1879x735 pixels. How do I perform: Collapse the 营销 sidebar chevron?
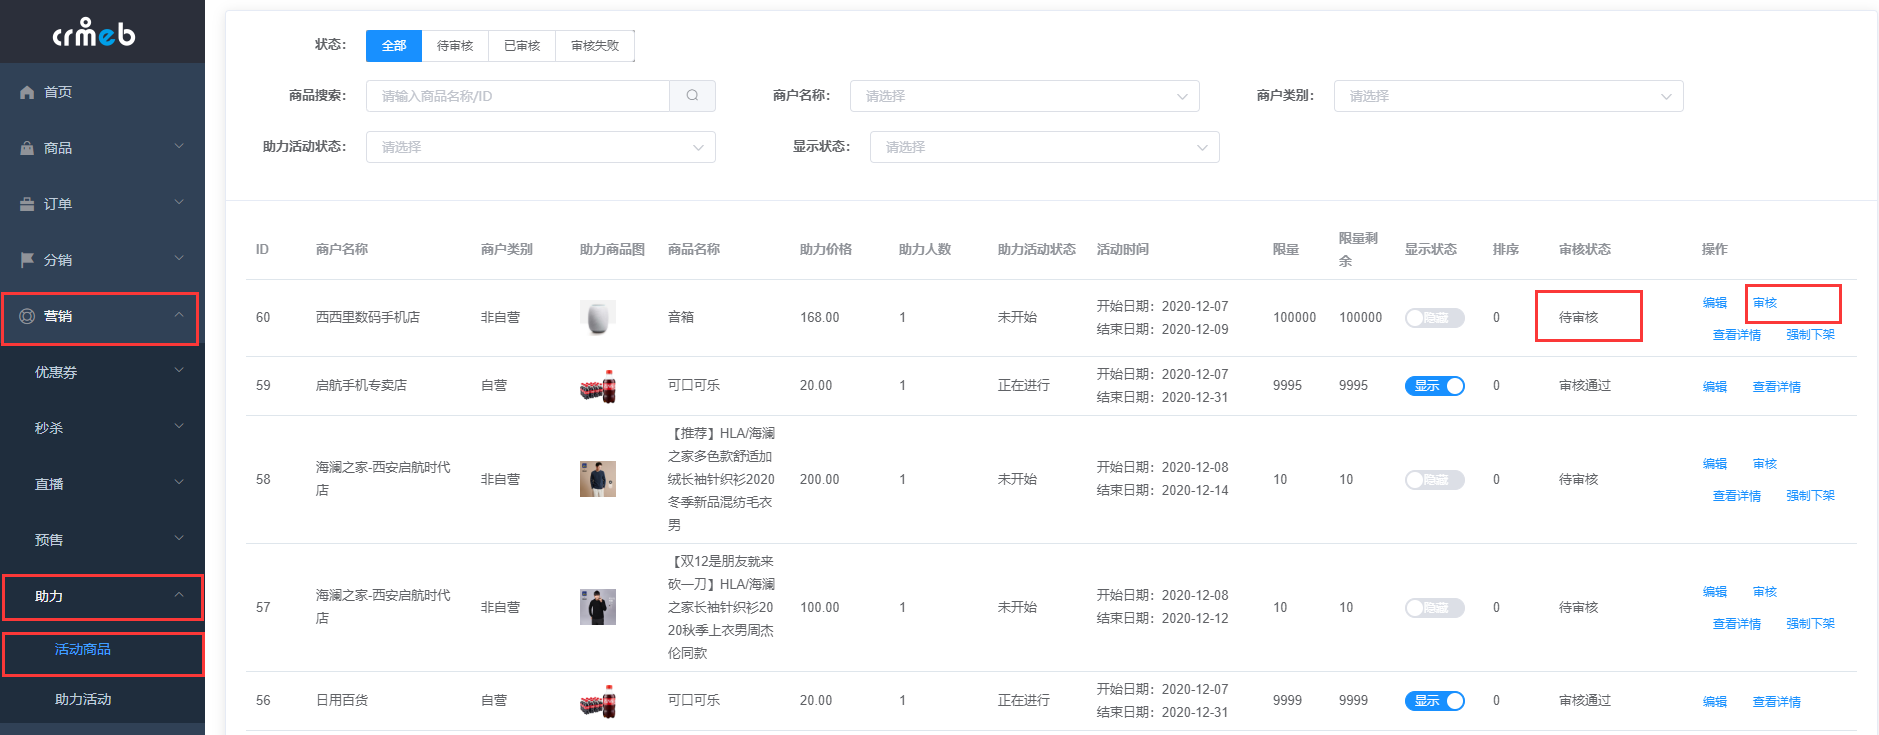[179, 314]
